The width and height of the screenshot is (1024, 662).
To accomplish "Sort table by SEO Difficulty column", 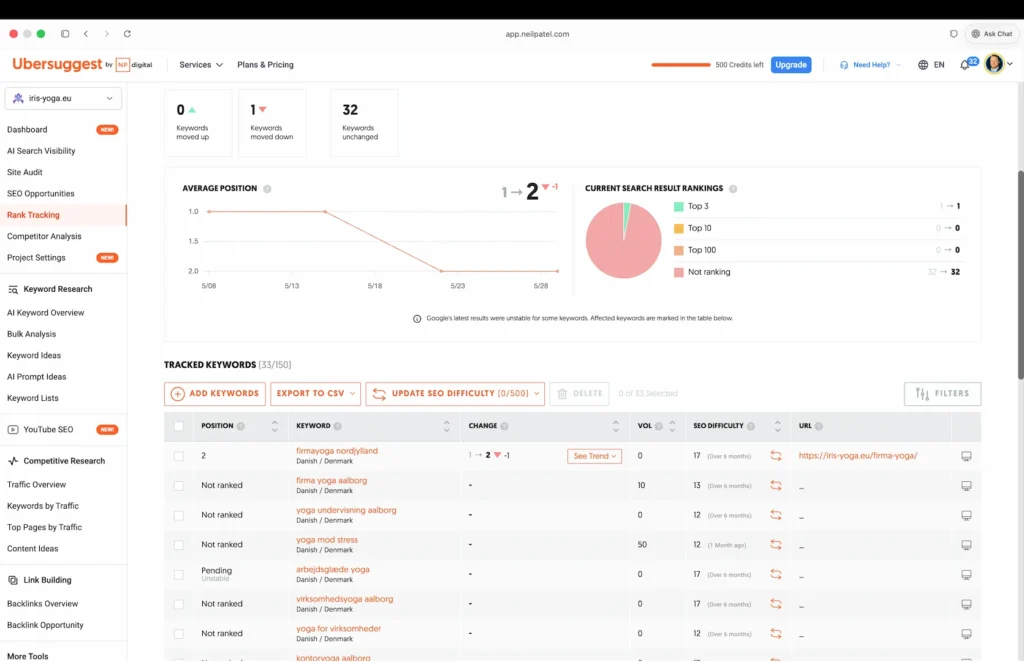I will pyautogui.click(x=777, y=426).
